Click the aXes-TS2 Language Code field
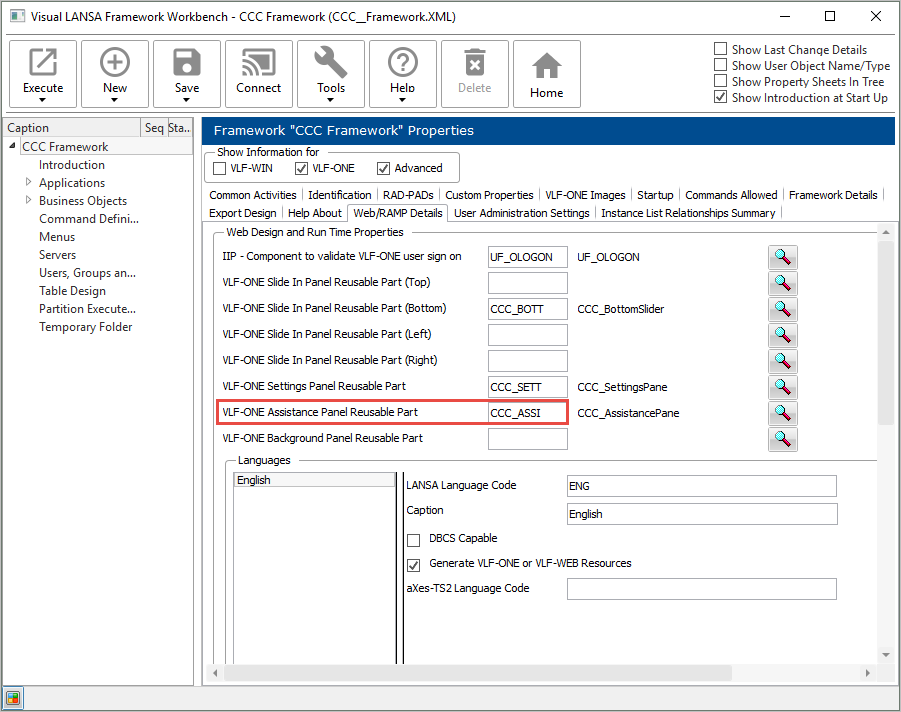The width and height of the screenshot is (901, 712). pyautogui.click(x=702, y=589)
